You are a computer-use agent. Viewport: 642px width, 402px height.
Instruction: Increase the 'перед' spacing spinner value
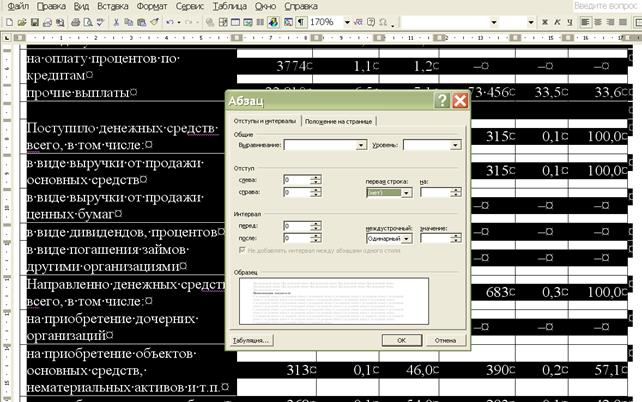point(316,223)
